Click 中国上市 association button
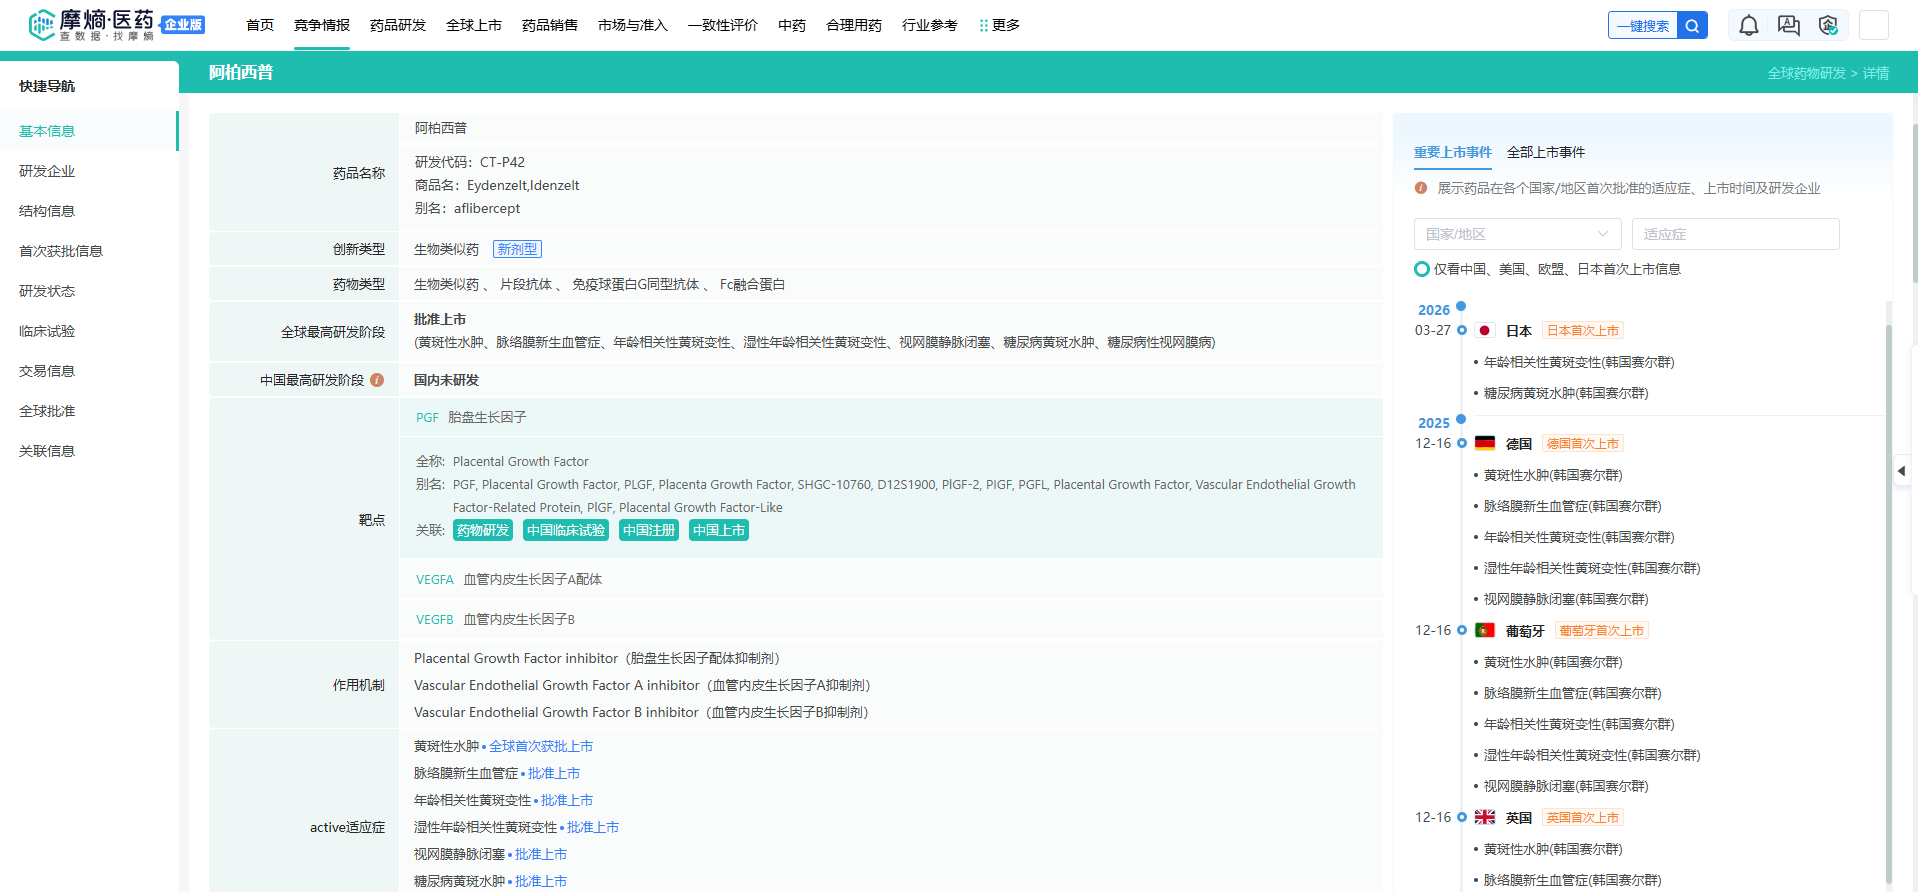 click(x=719, y=530)
